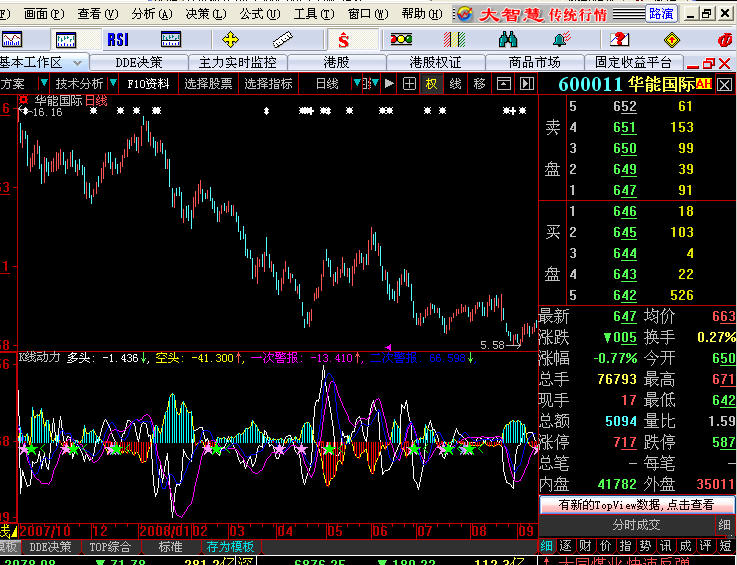Switch to the 商品市场 tab
This screenshot has width=737, height=565.
(x=534, y=63)
